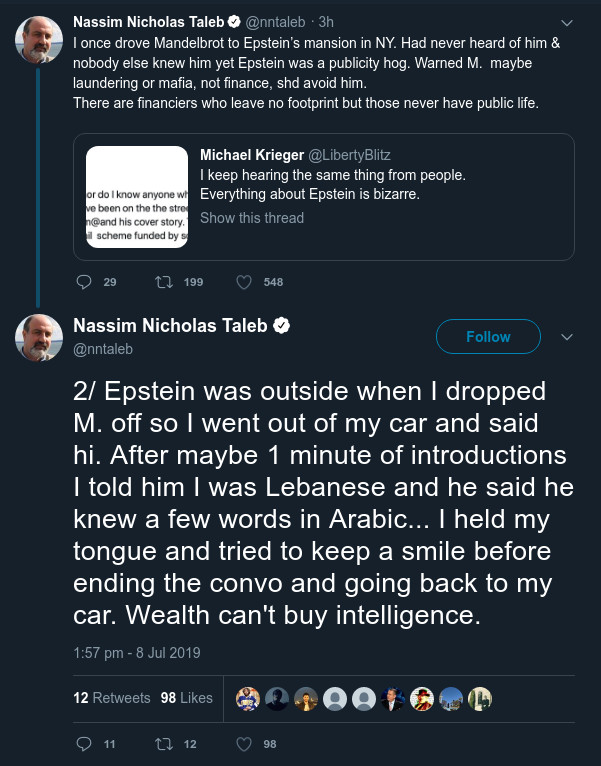Viewport: 601px width, 766px height.
Task: Retweet the first tweet with 199 retweets
Action: point(162,282)
